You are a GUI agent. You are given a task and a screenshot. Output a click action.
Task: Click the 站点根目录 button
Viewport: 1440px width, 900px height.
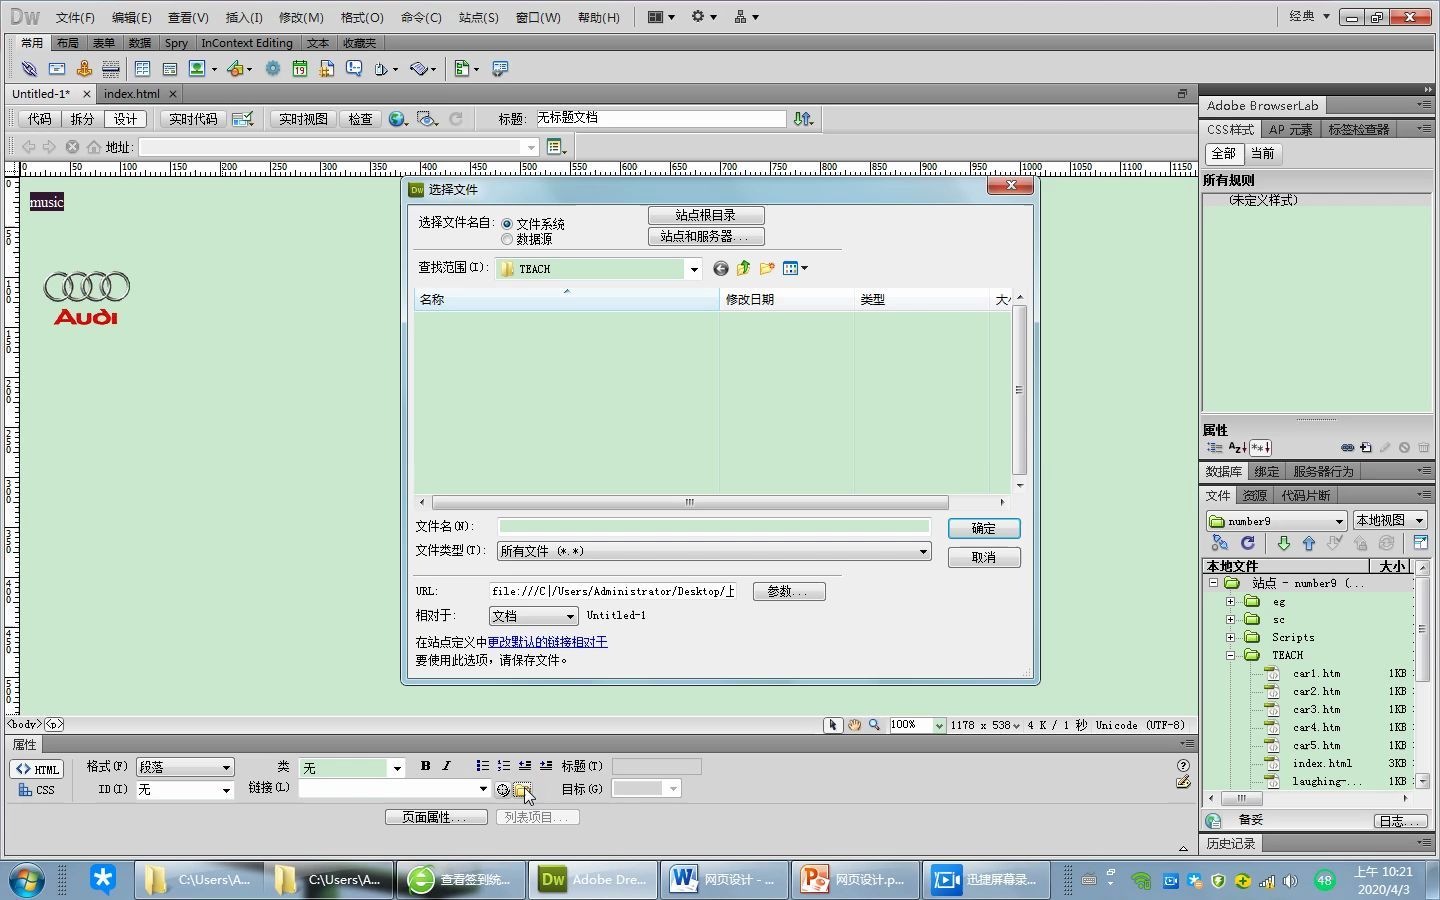pos(706,215)
